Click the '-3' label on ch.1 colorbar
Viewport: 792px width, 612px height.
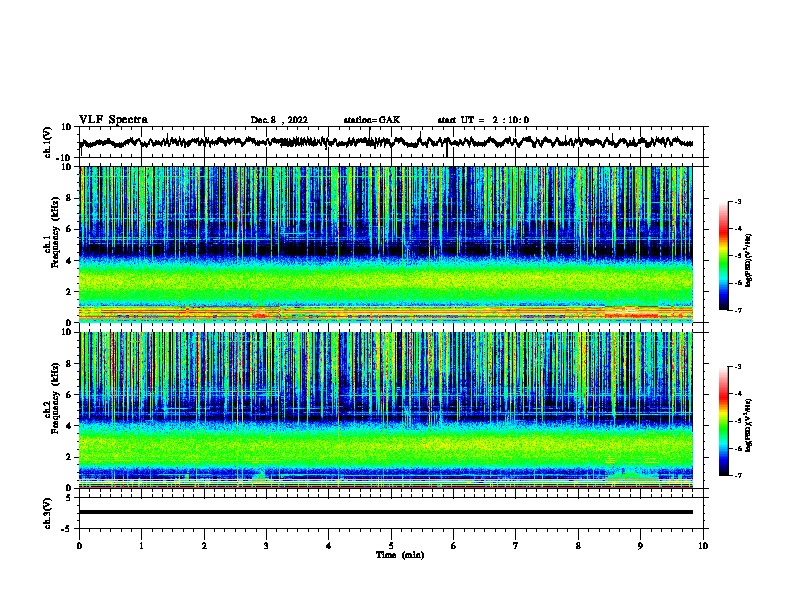click(737, 202)
